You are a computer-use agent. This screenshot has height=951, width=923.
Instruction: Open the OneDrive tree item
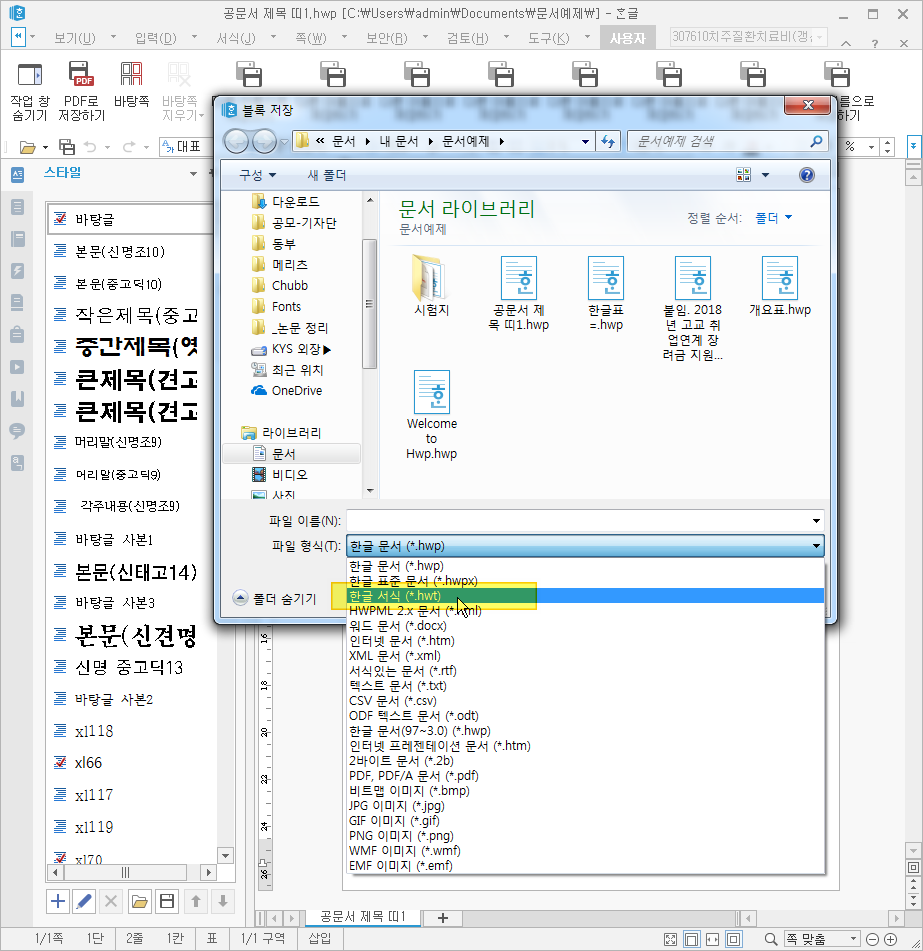tap(297, 391)
